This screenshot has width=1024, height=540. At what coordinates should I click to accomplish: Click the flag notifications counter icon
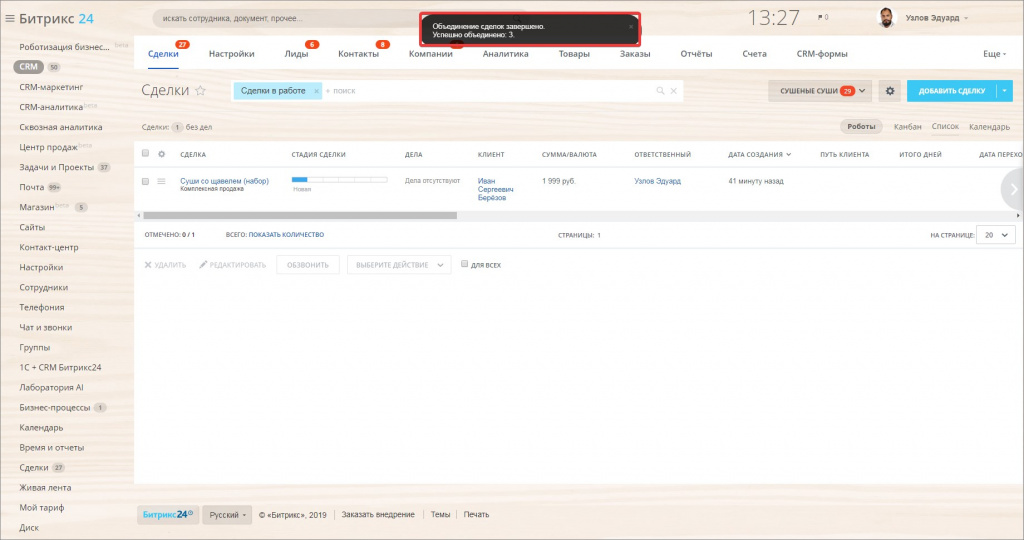coord(823,18)
